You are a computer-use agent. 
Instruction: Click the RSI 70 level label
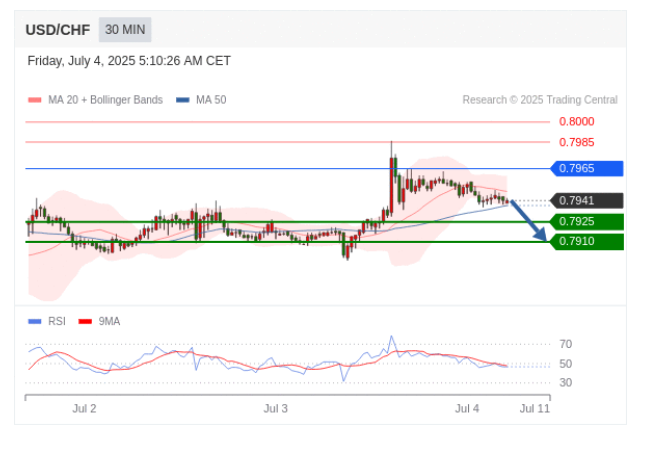565,344
